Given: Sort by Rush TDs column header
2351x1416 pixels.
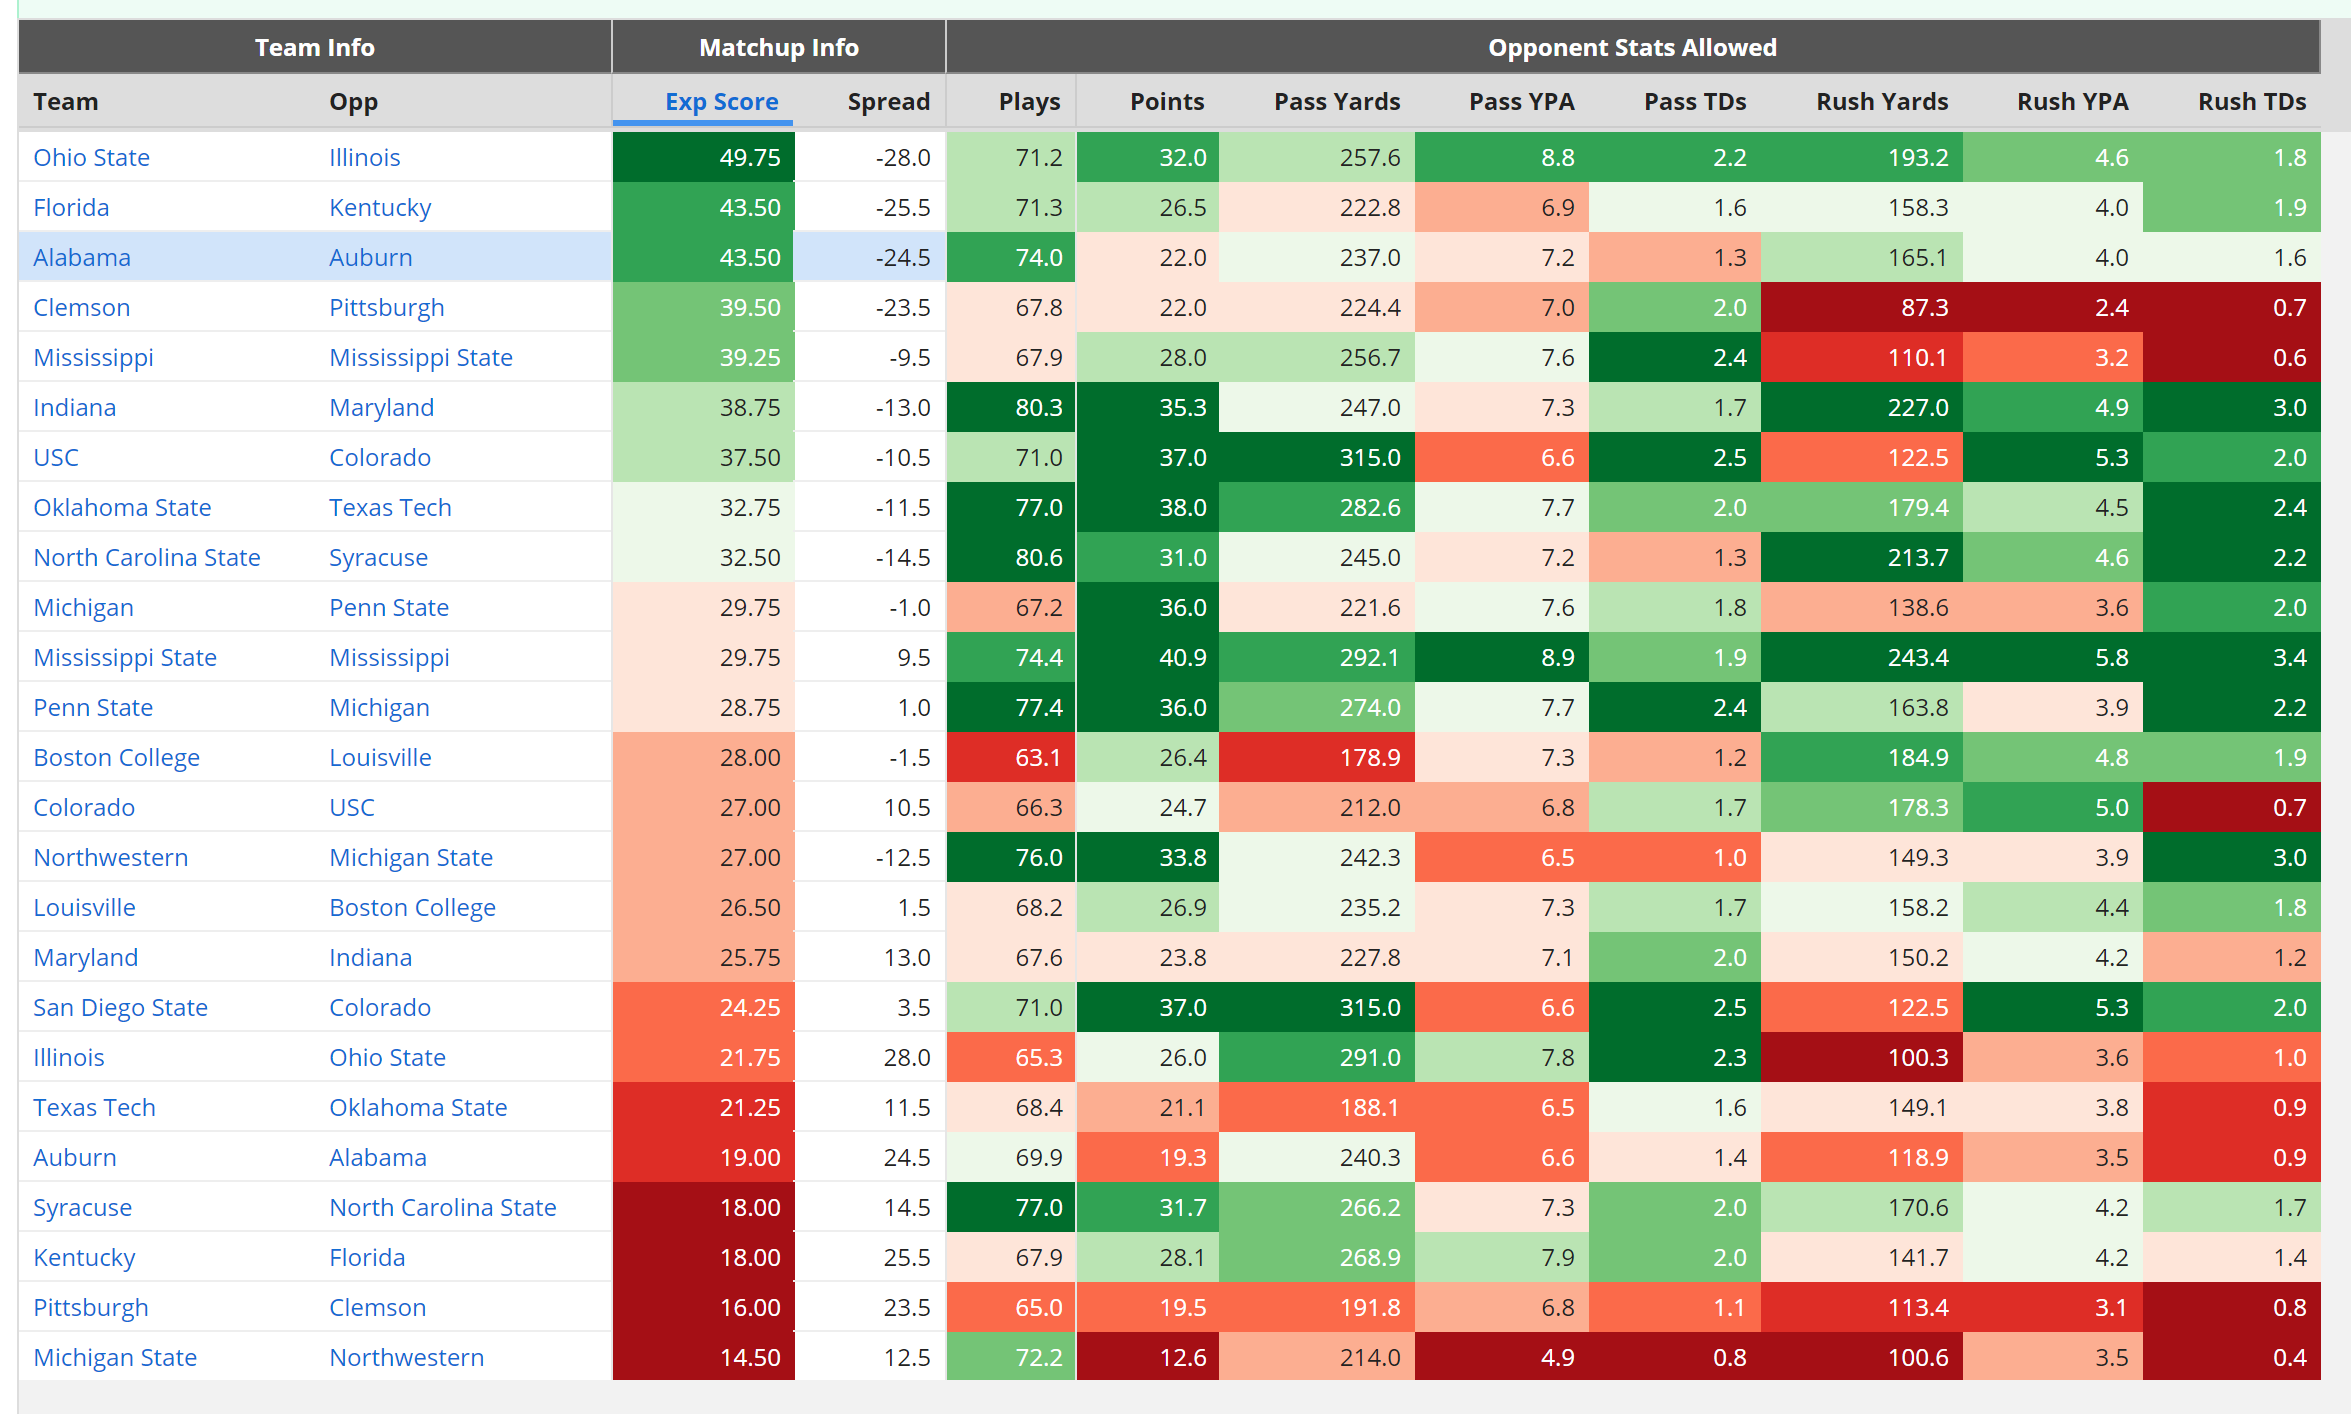Looking at the screenshot, I should click(x=2251, y=102).
